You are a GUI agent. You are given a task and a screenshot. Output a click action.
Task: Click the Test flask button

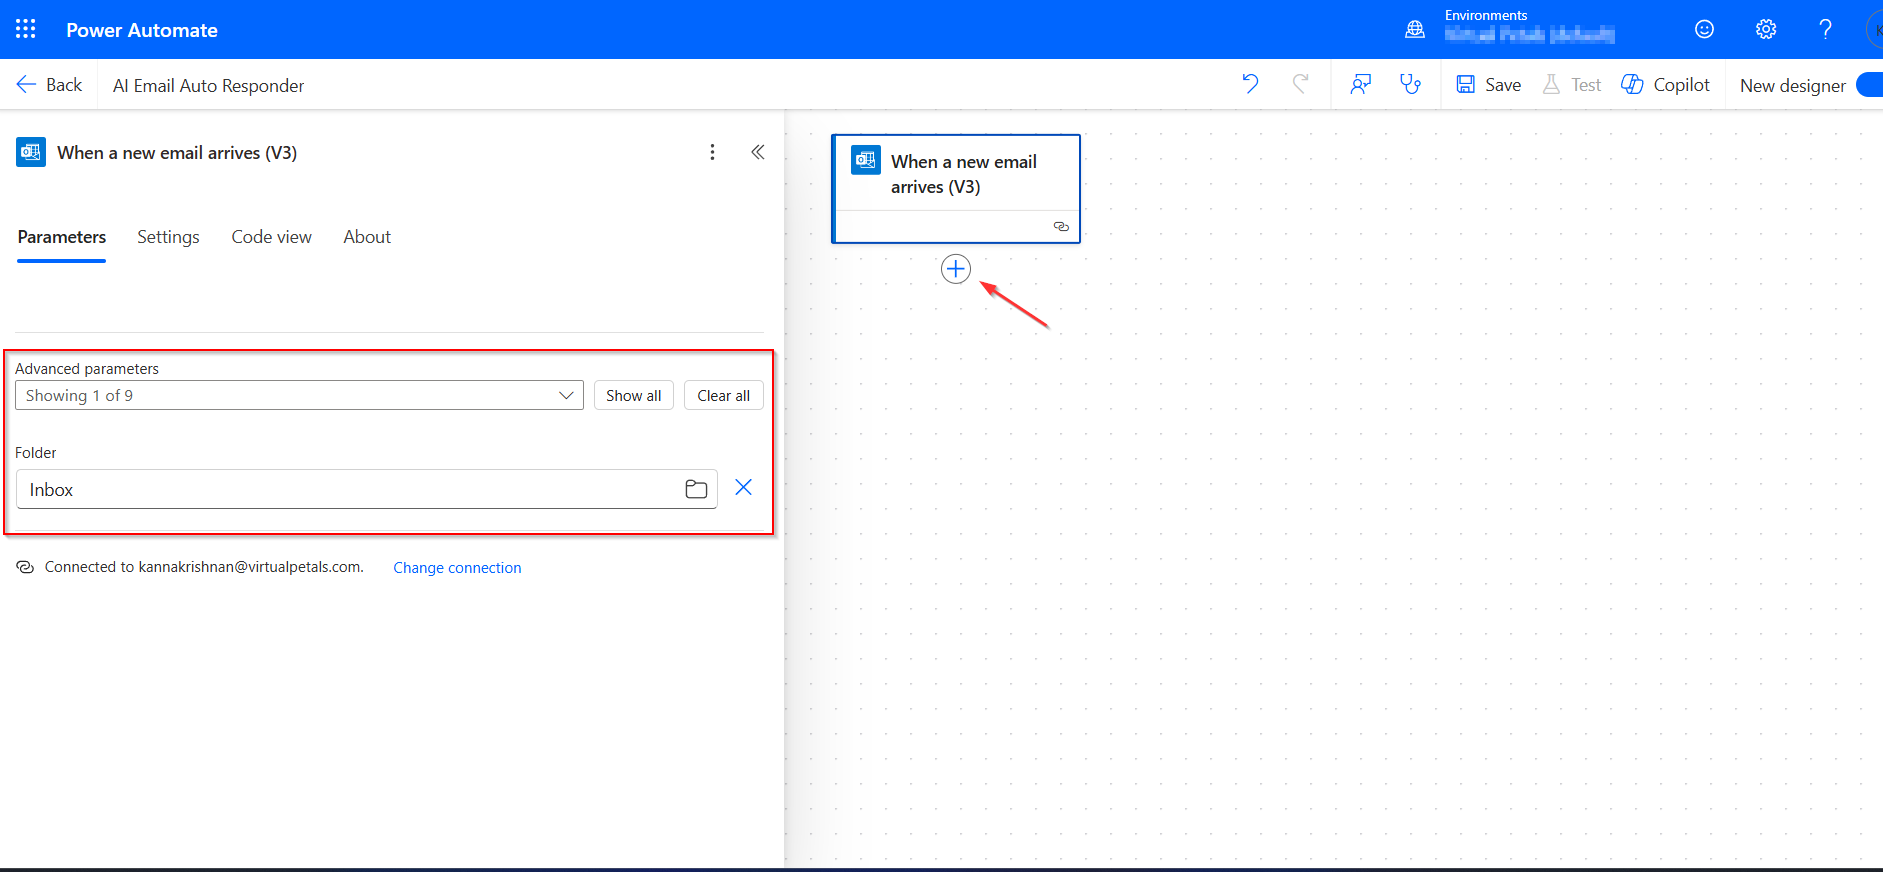pyautogui.click(x=1571, y=85)
